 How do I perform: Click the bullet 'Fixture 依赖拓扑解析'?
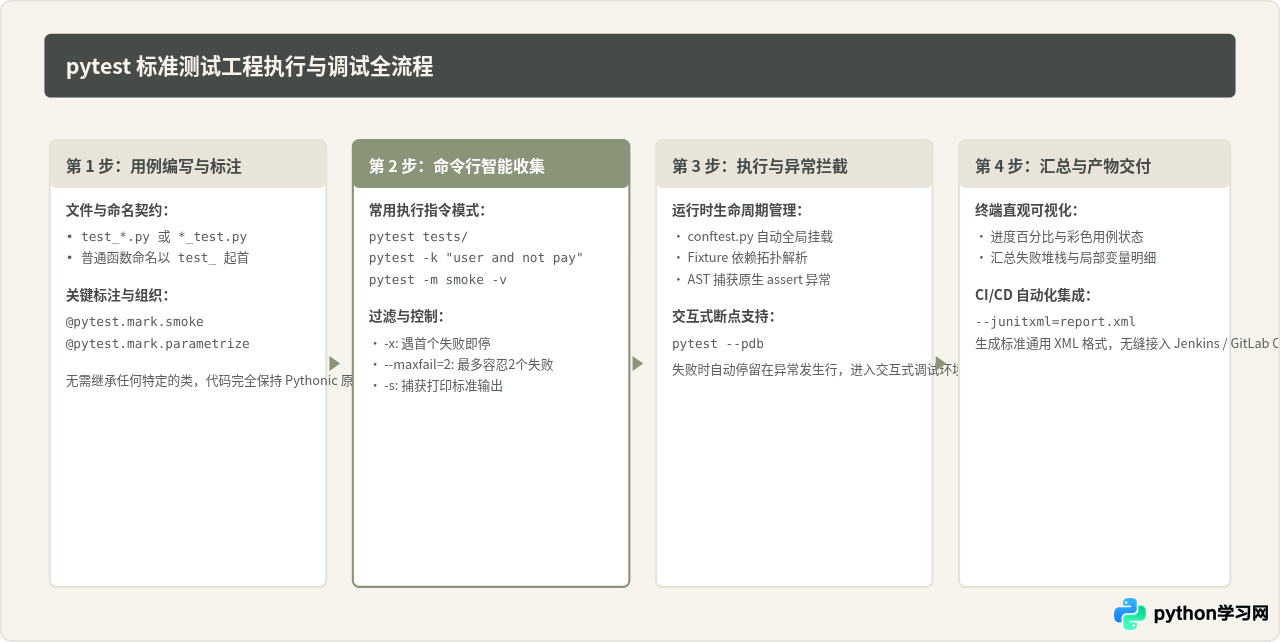point(740,258)
